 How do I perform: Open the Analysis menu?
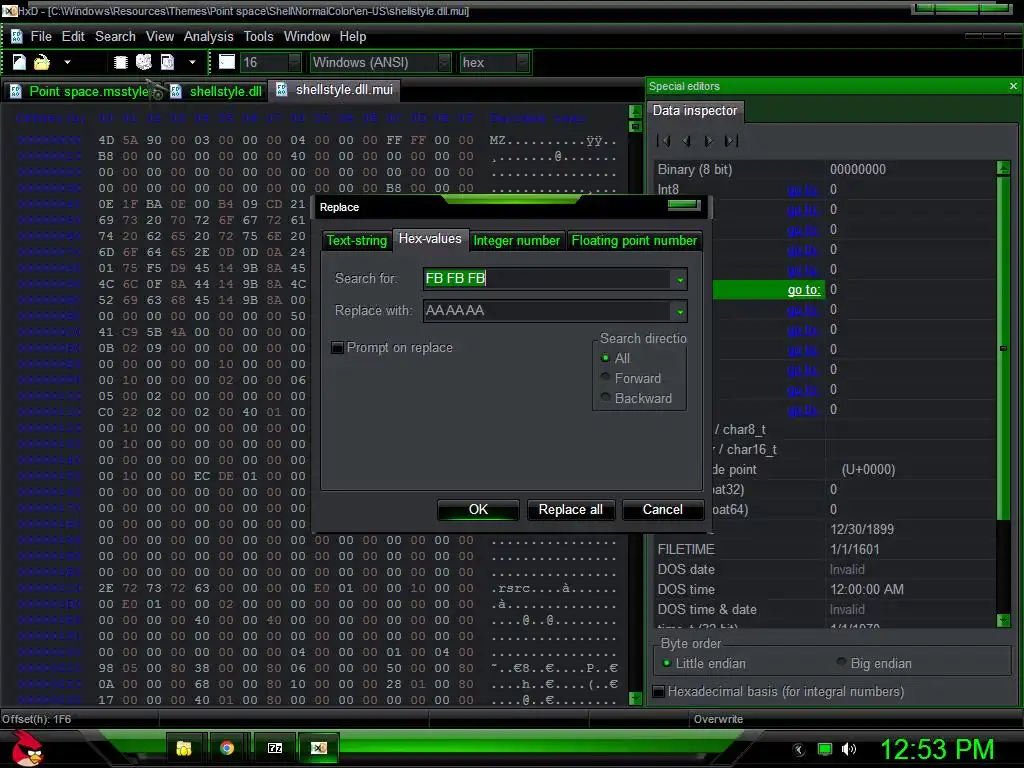[208, 37]
